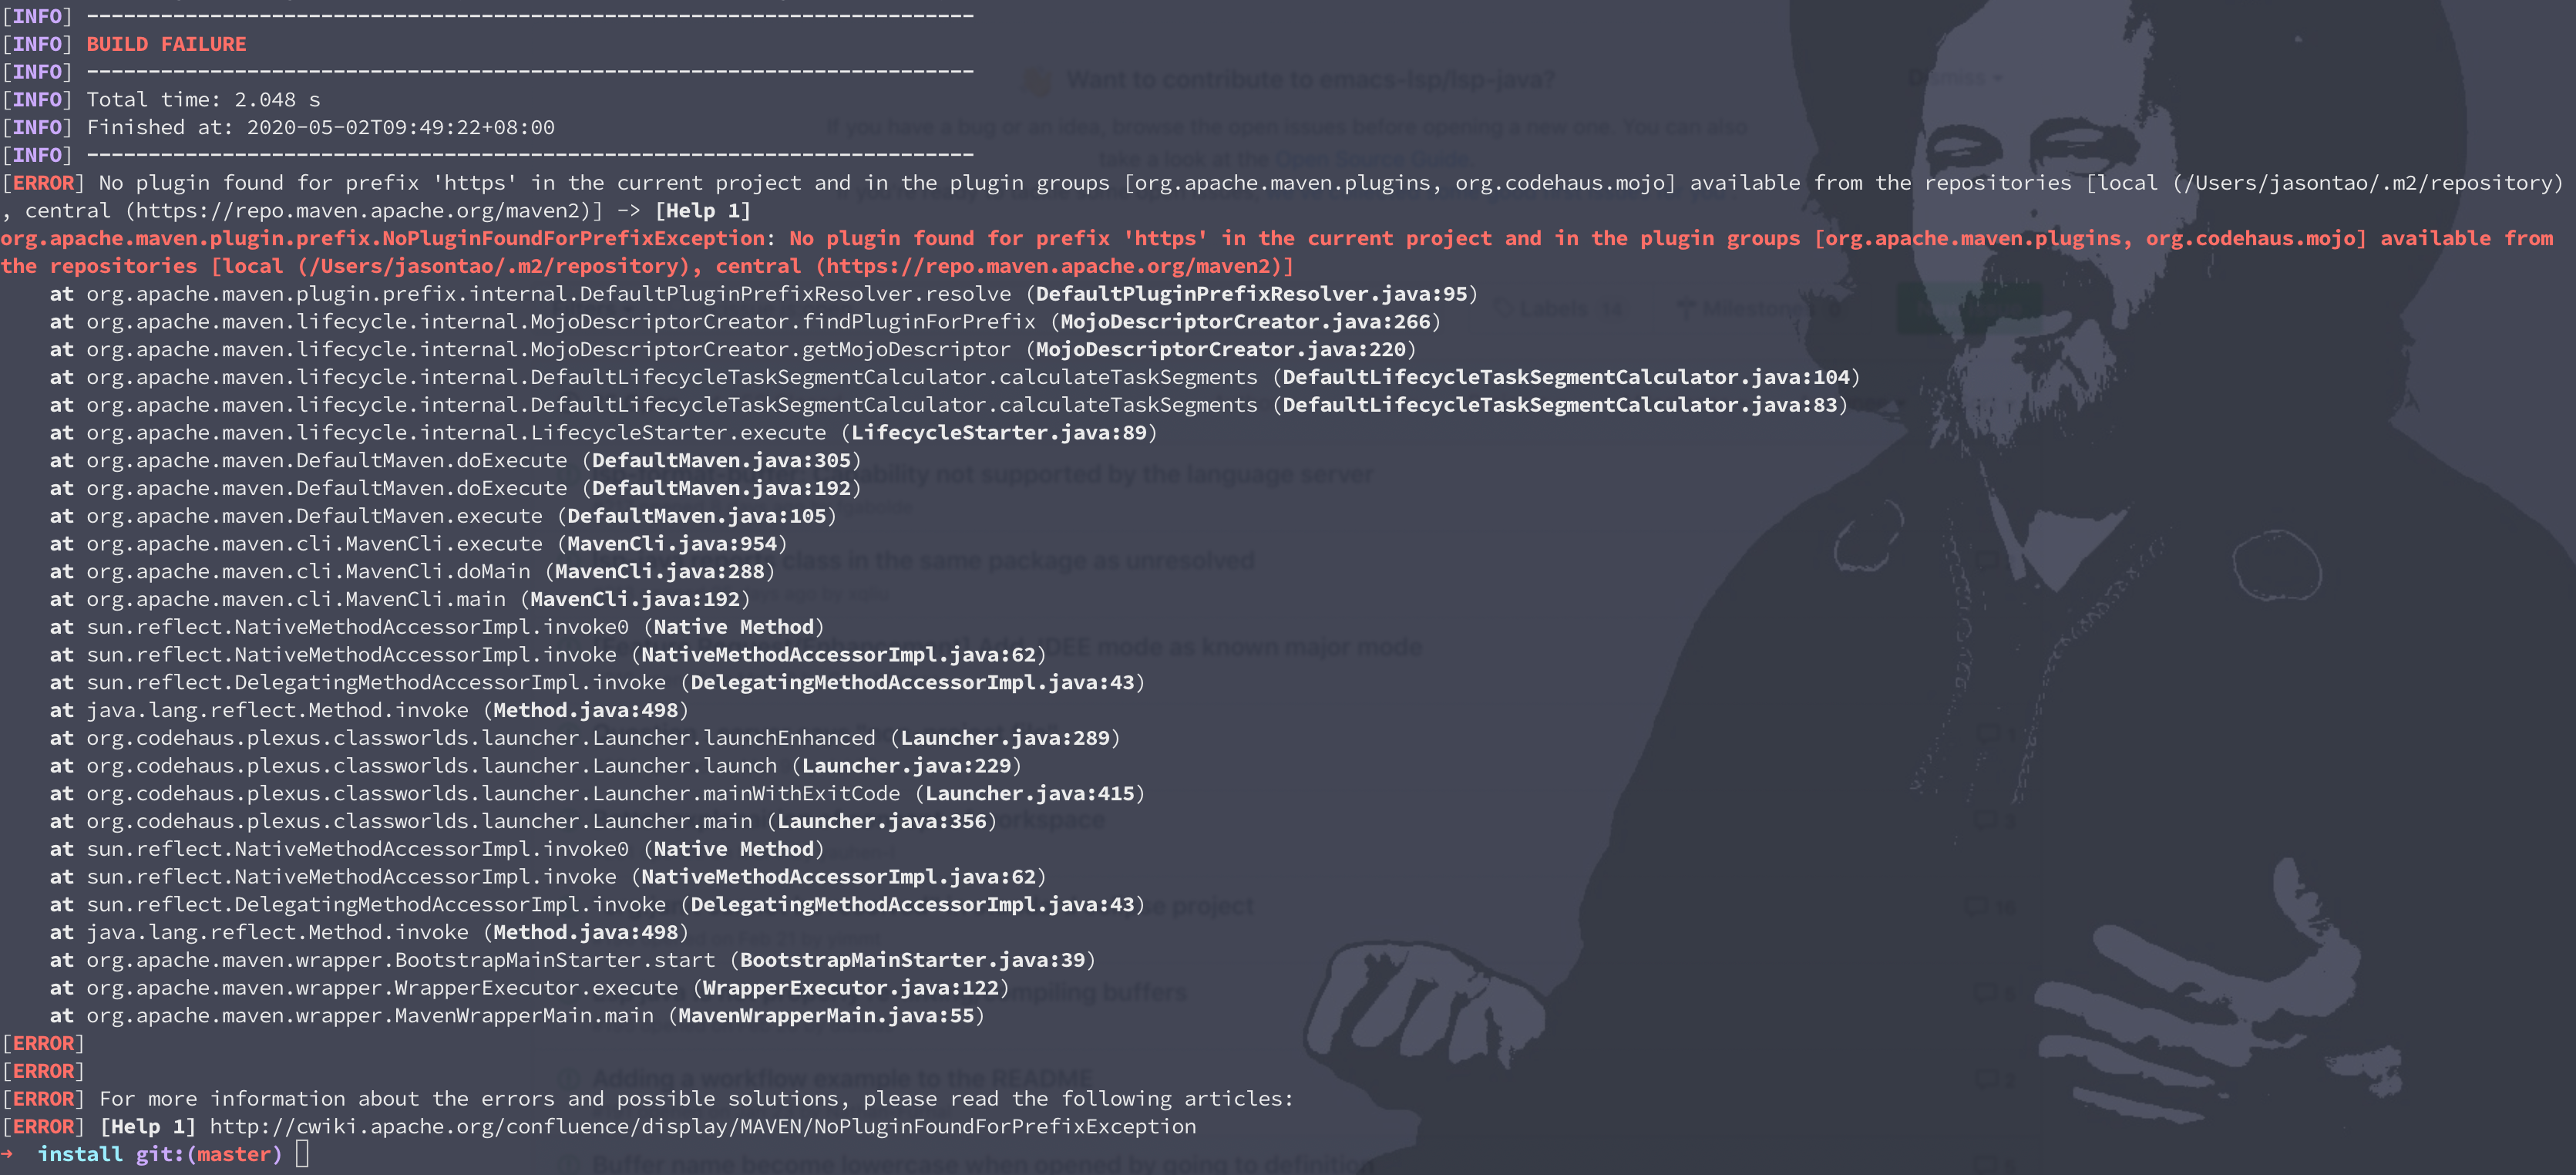Click the install directory name in prompt
Viewport: 2576px width, 1175px height.
click(80, 1154)
